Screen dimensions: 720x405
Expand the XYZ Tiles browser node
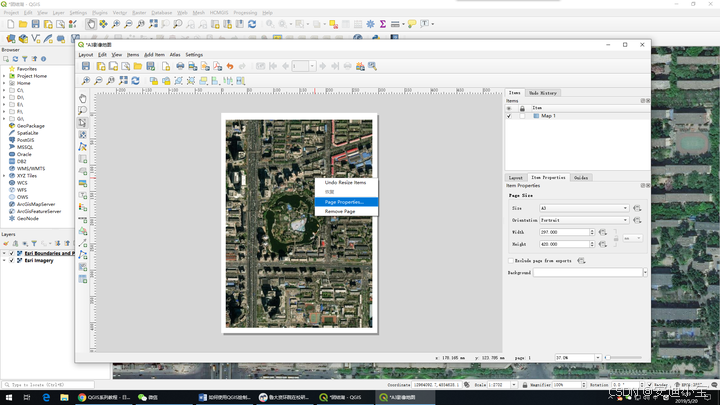[4, 176]
